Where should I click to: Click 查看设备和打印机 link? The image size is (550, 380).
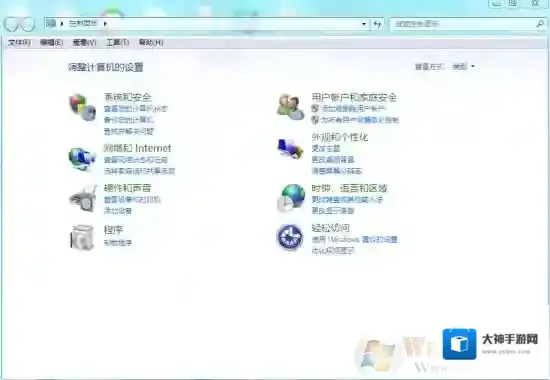click(x=132, y=200)
